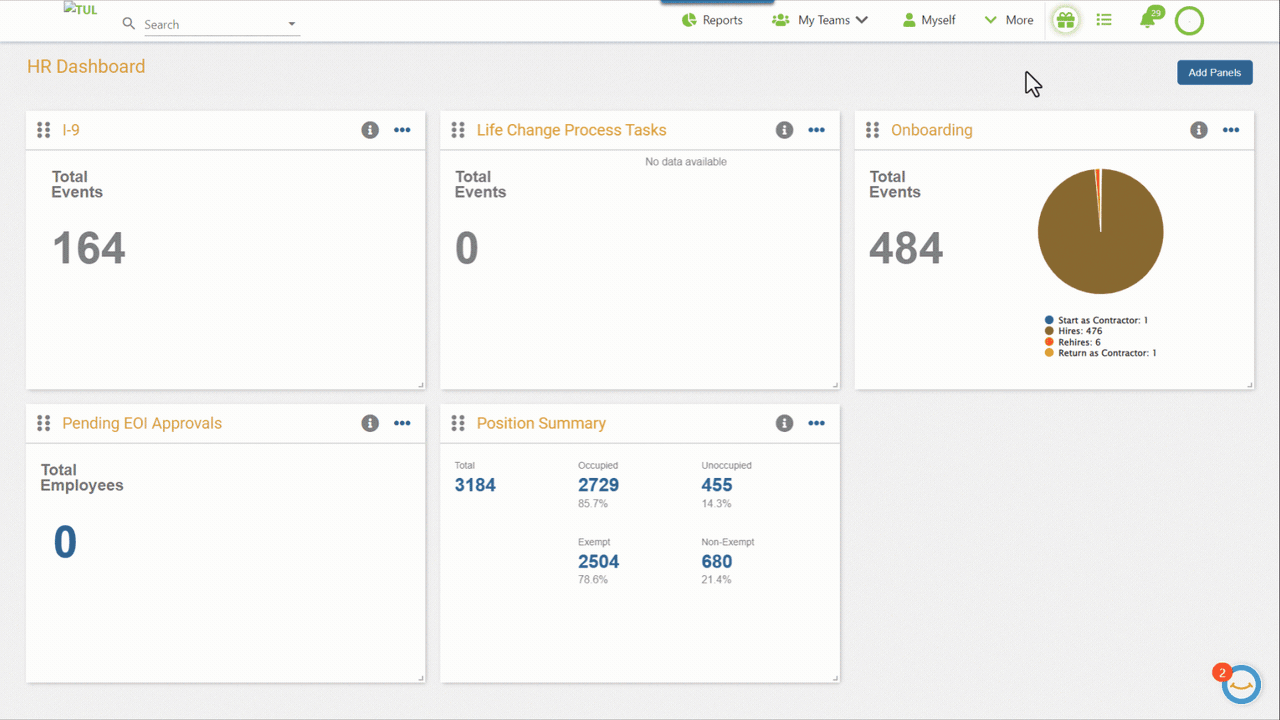1280x720 pixels.
Task: Click the Add Panels button
Action: (1215, 72)
